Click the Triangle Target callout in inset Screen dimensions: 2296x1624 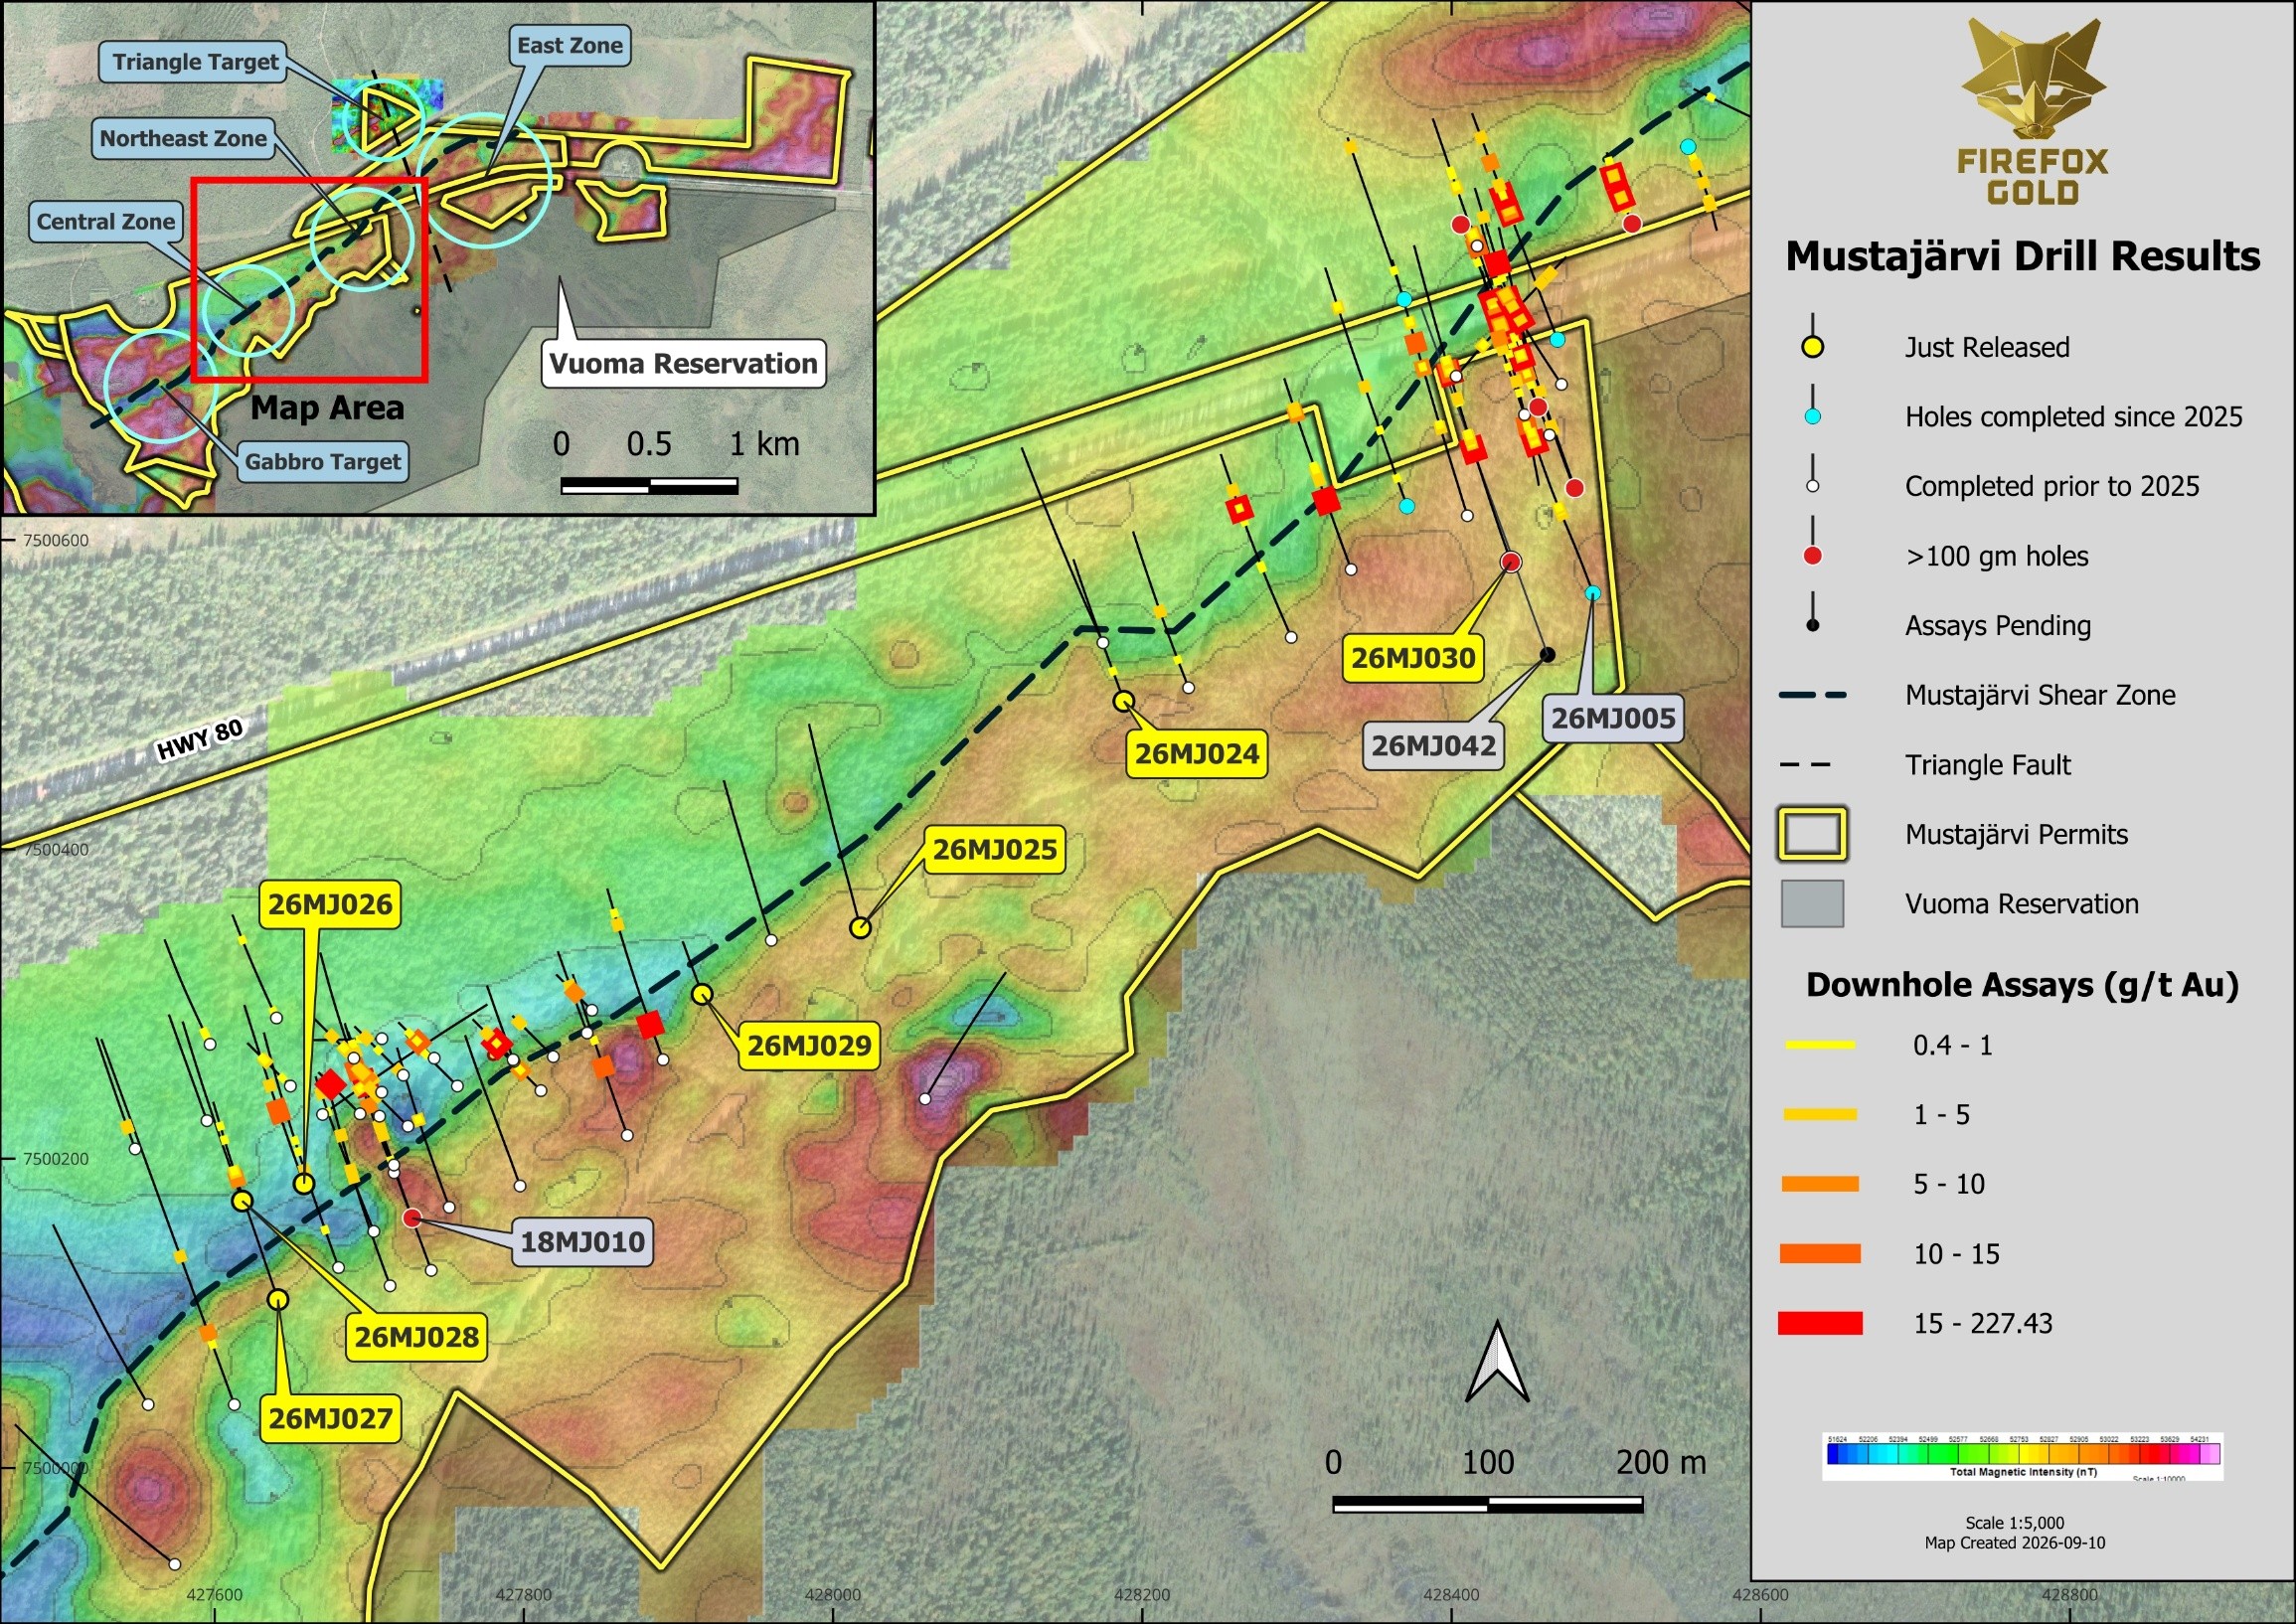(195, 62)
